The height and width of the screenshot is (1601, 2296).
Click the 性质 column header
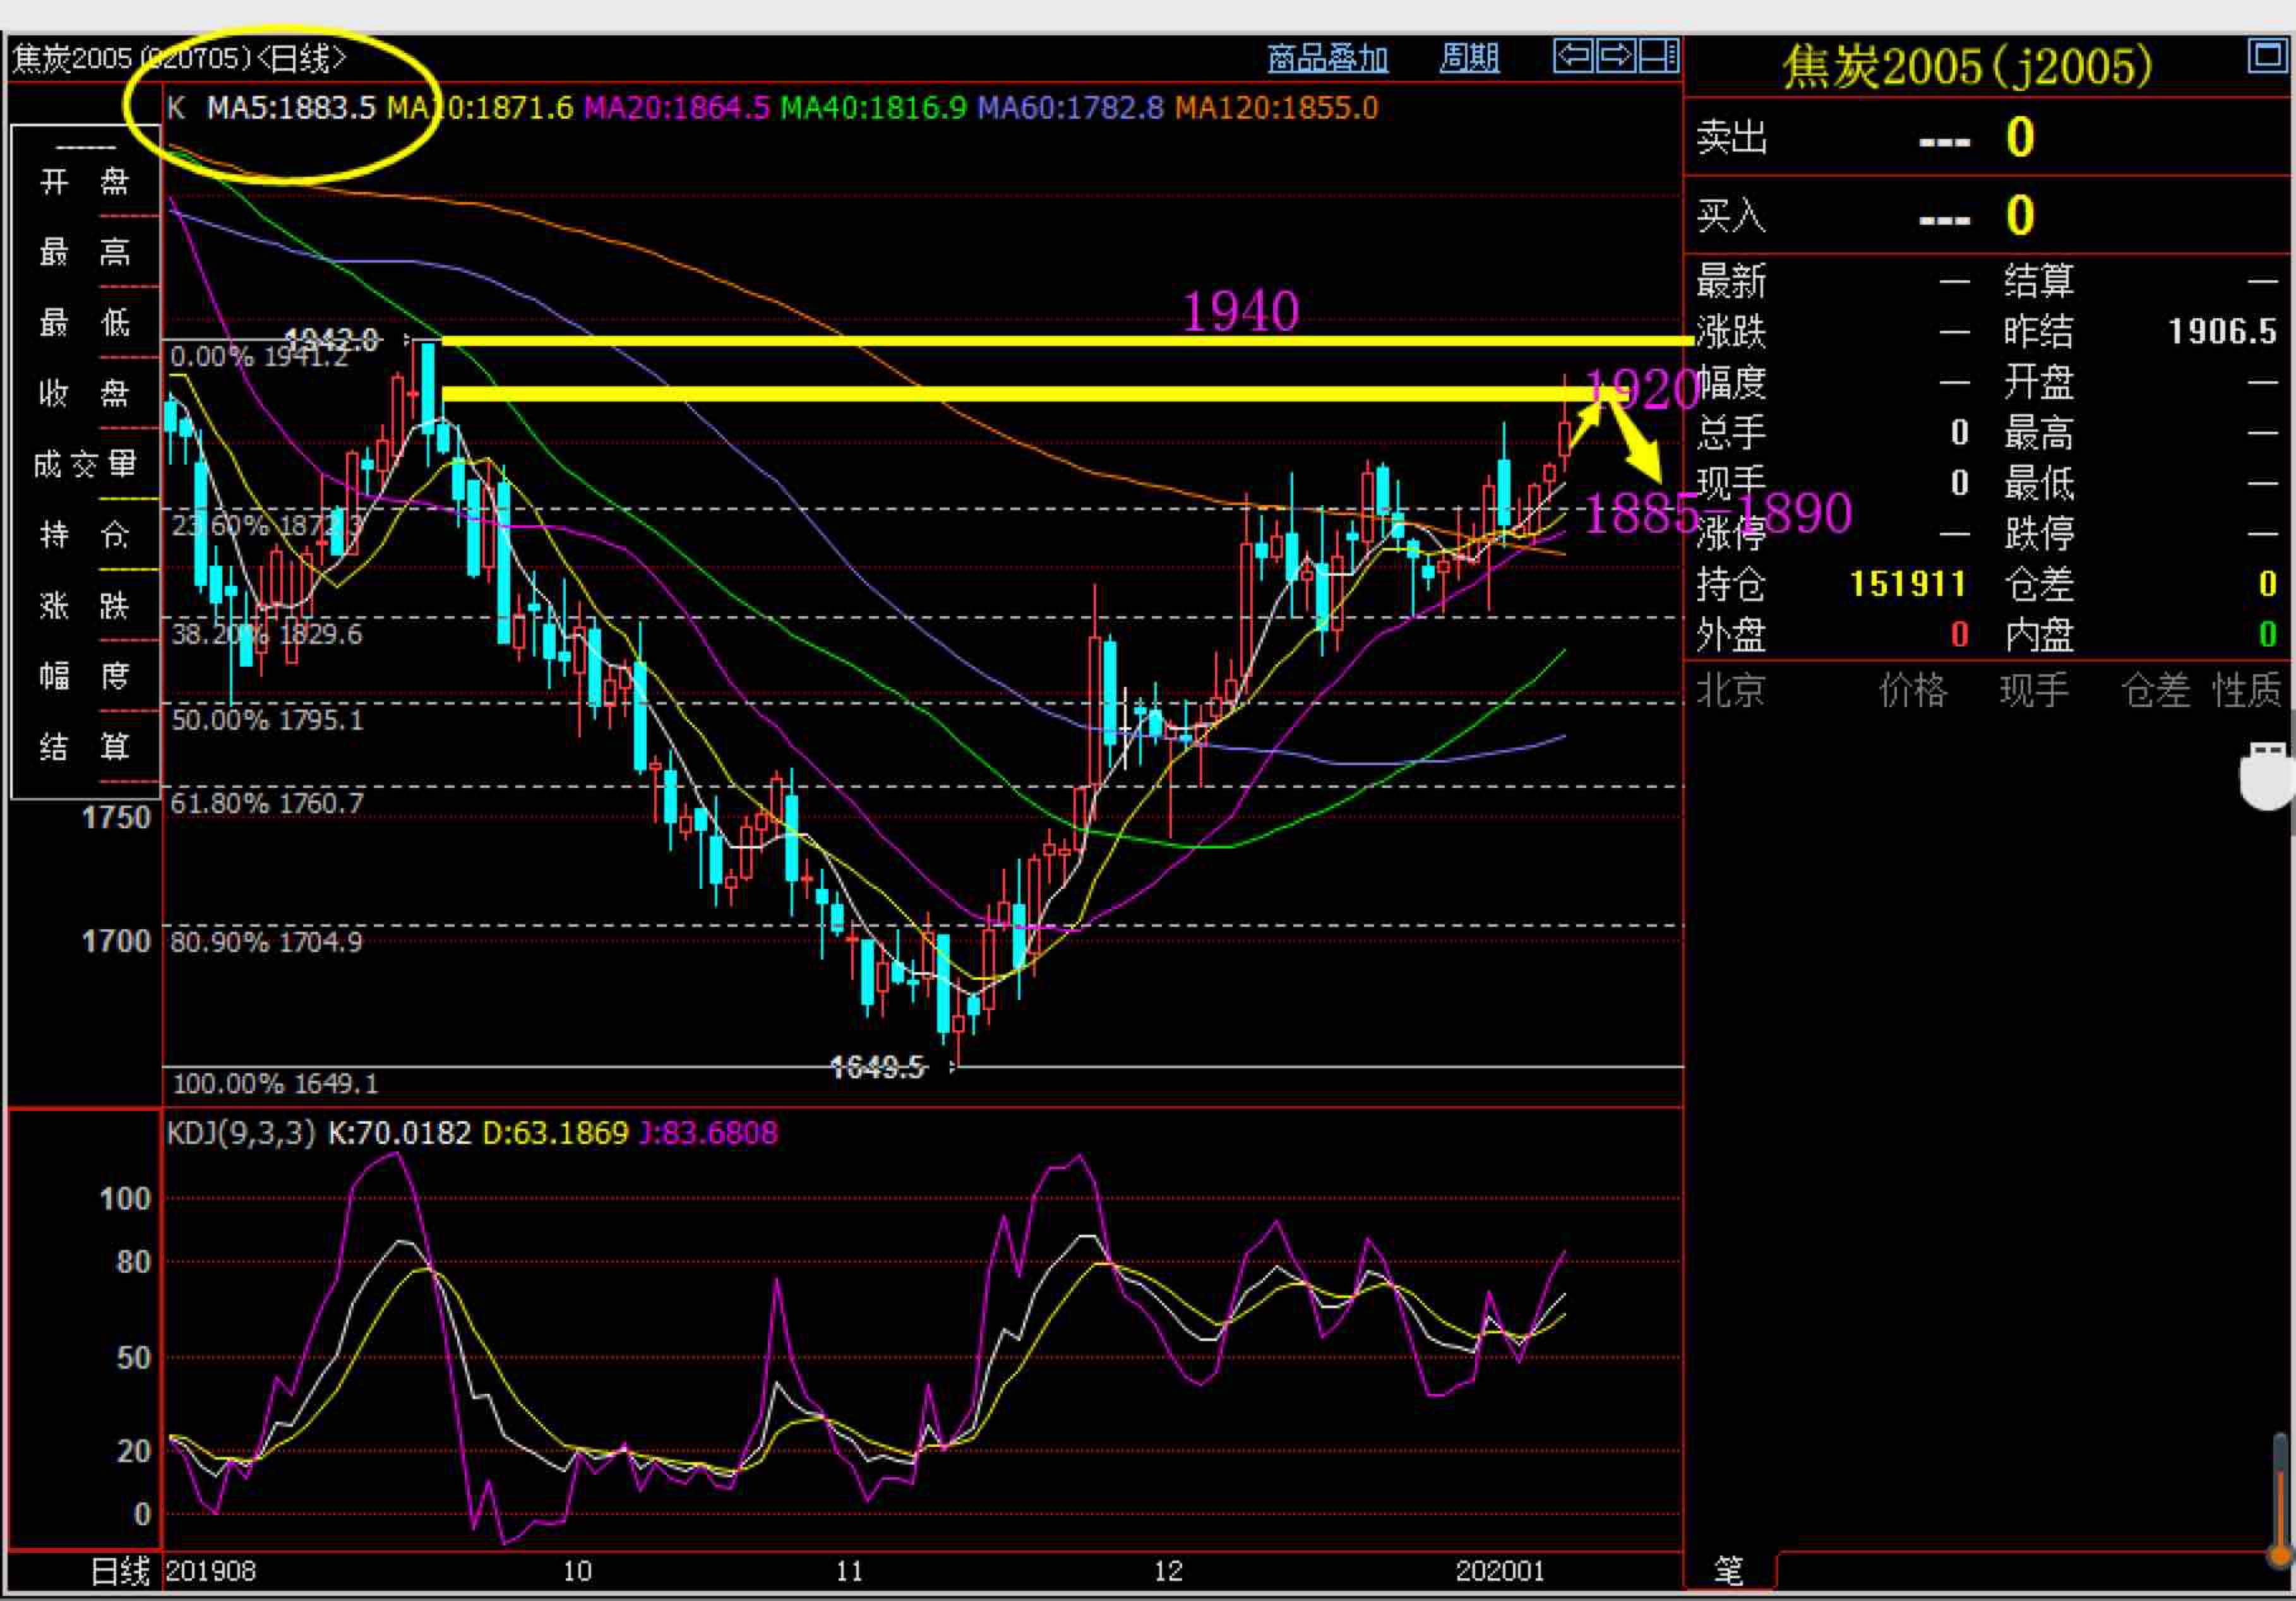(x=2248, y=690)
